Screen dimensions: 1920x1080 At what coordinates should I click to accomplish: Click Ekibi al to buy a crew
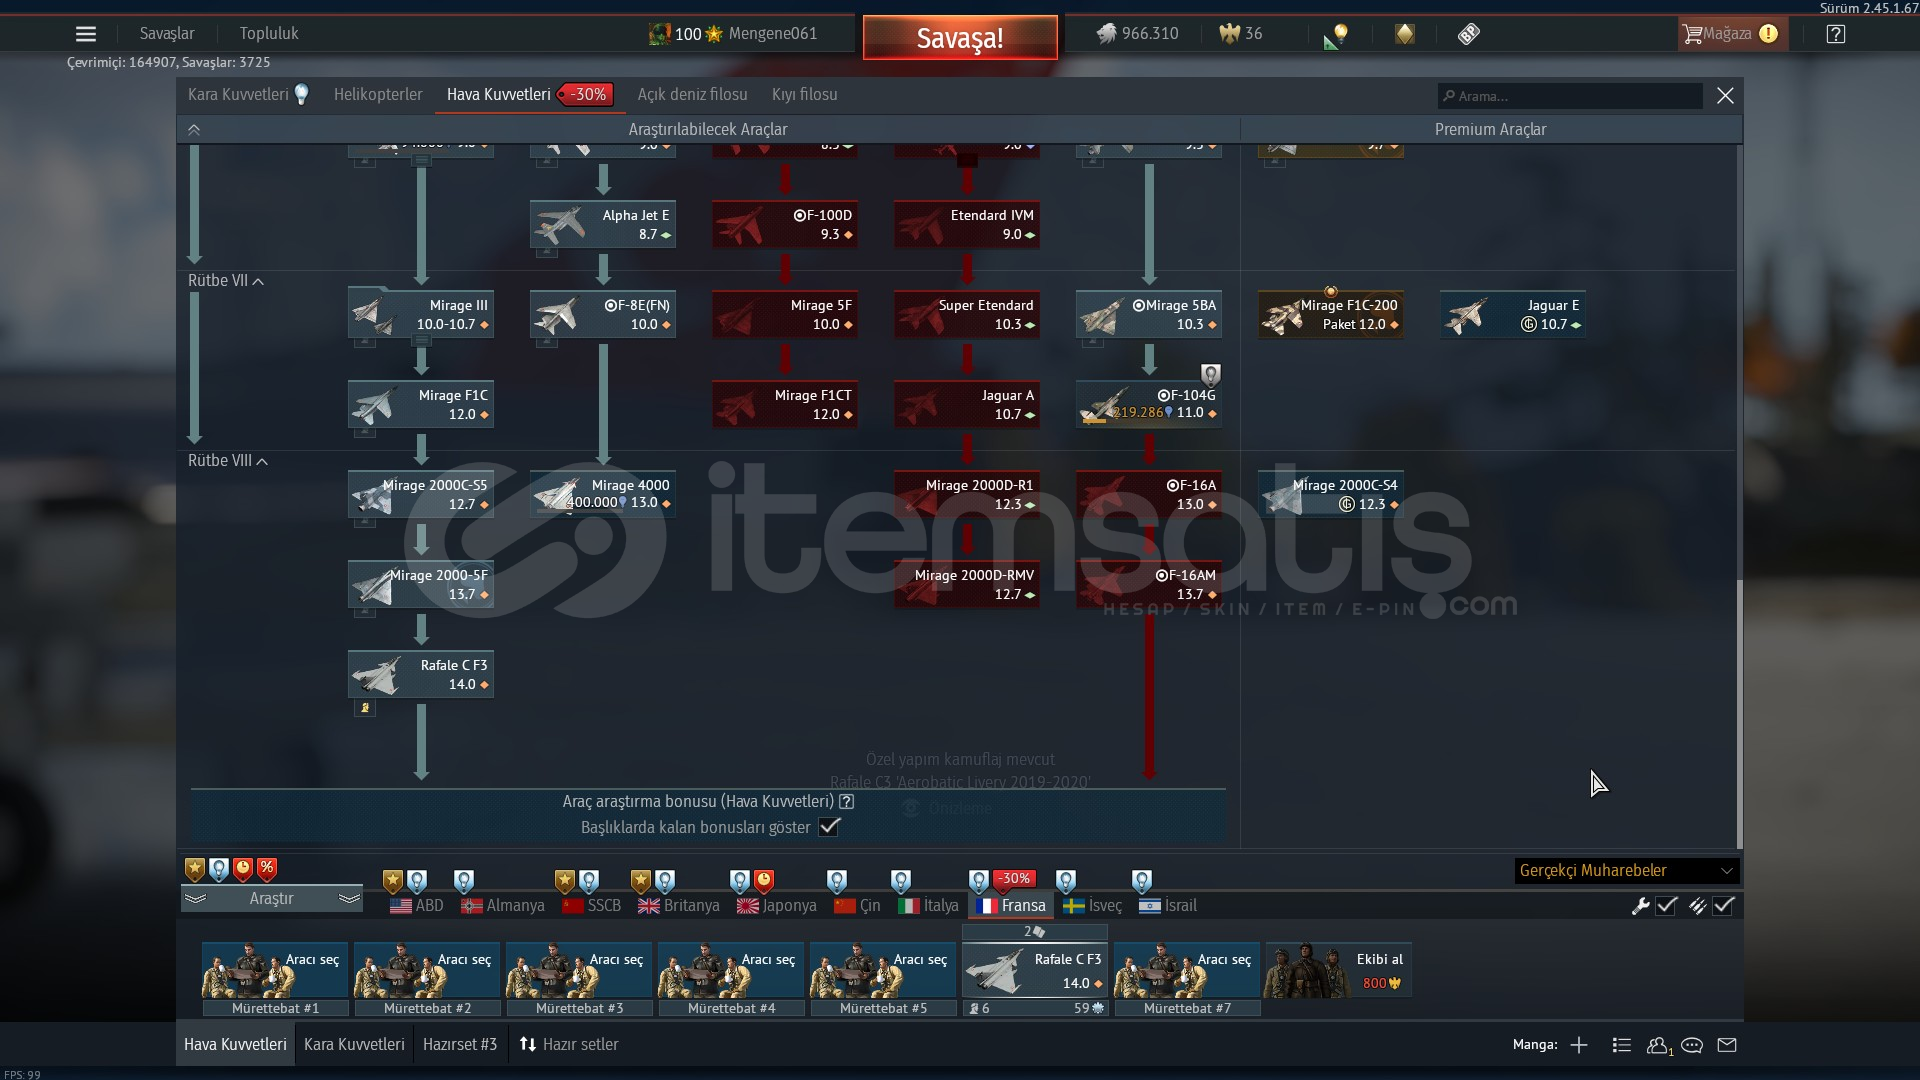[1339, 970]
